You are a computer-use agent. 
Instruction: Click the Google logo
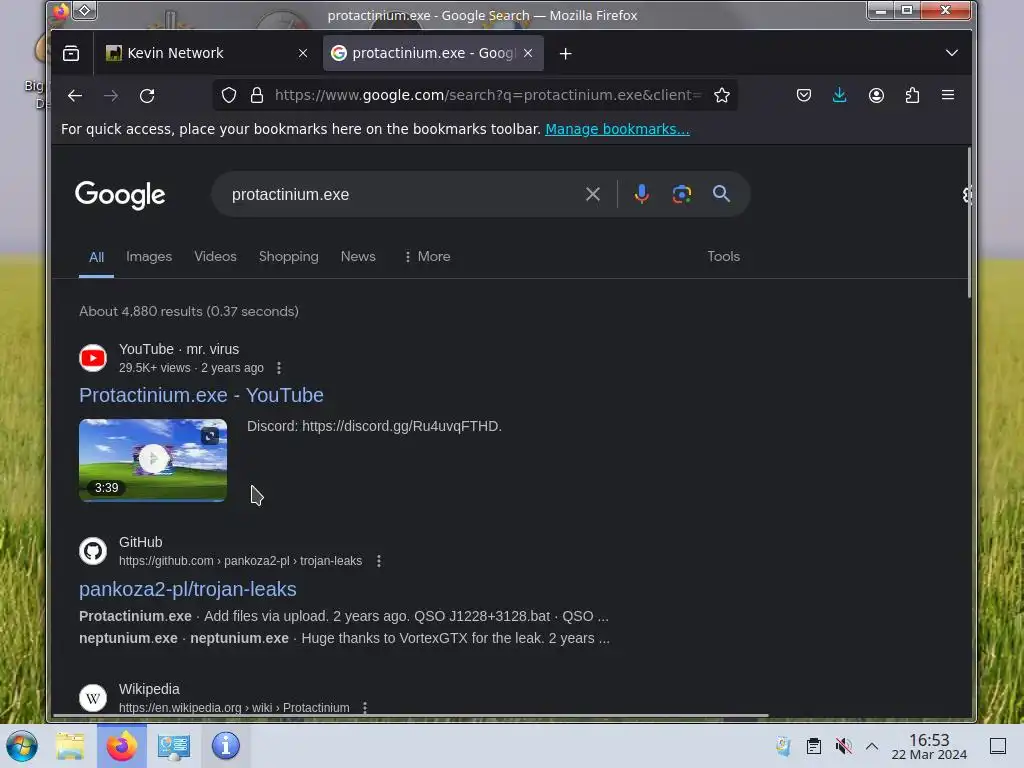120,195
